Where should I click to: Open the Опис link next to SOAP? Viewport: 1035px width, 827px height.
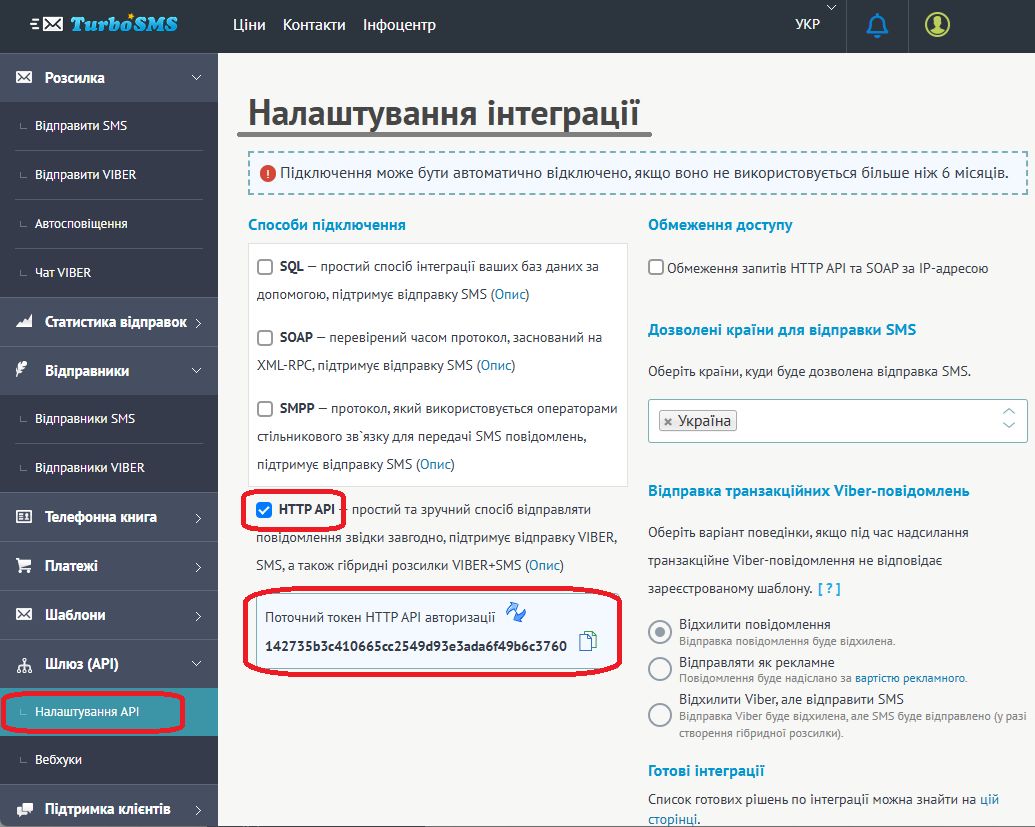pos(497,365)
